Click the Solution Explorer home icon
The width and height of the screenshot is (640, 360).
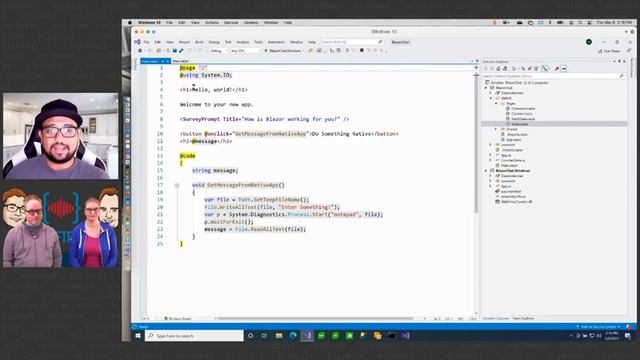point(498,69)
